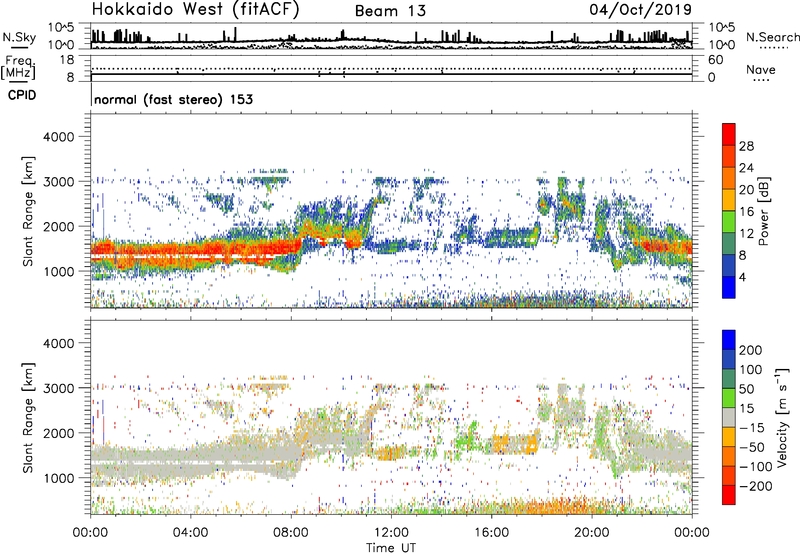
Task: Click the date '04/Oct/2019'
Action: (x=641, y=10)
